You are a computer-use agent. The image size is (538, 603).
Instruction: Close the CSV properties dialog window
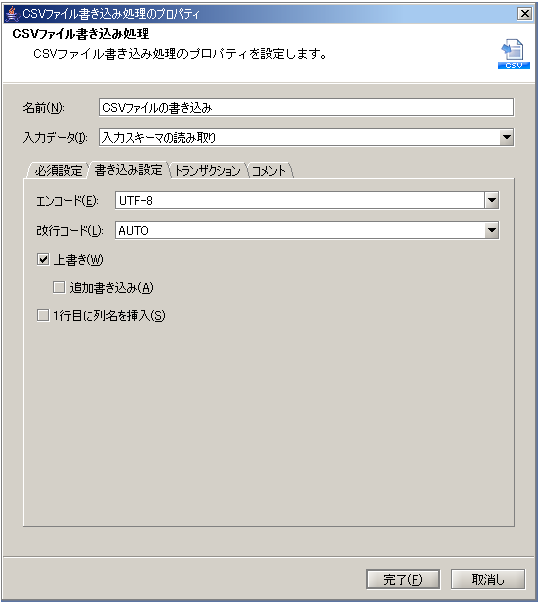click(525, 14)
